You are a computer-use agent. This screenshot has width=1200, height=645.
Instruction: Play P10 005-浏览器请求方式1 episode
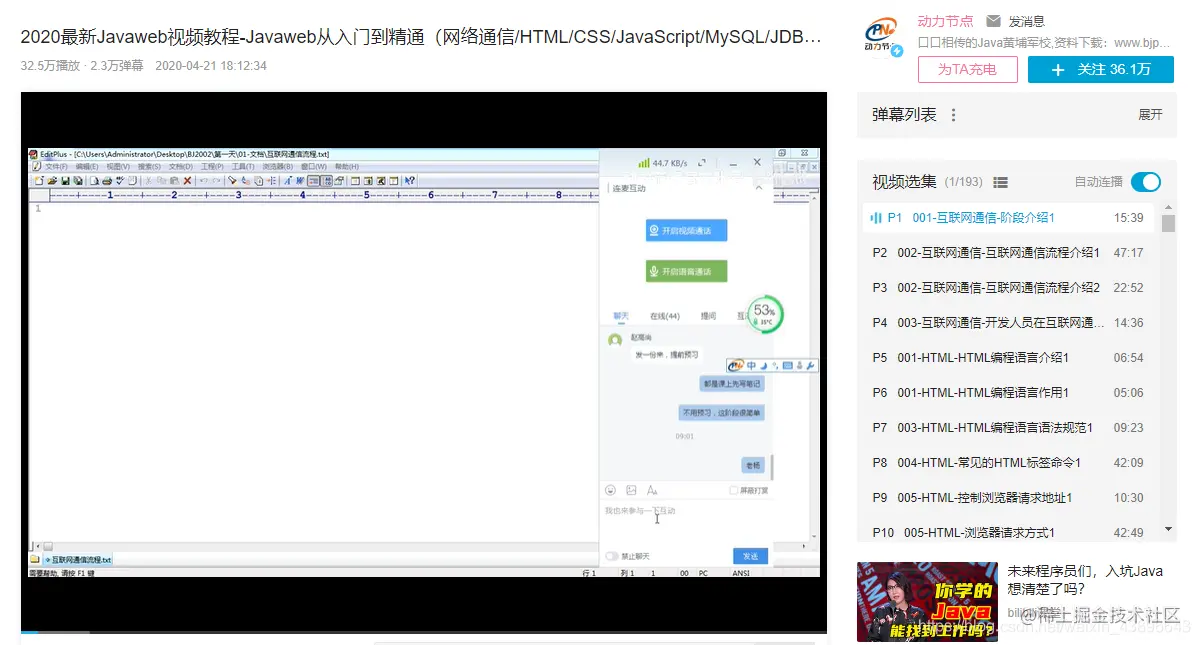coord(1008,533)
